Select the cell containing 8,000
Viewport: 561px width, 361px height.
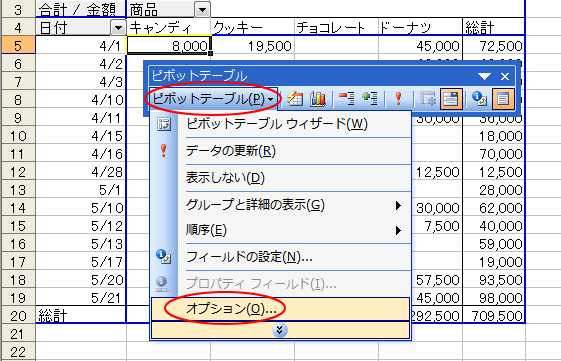[169, 45]
